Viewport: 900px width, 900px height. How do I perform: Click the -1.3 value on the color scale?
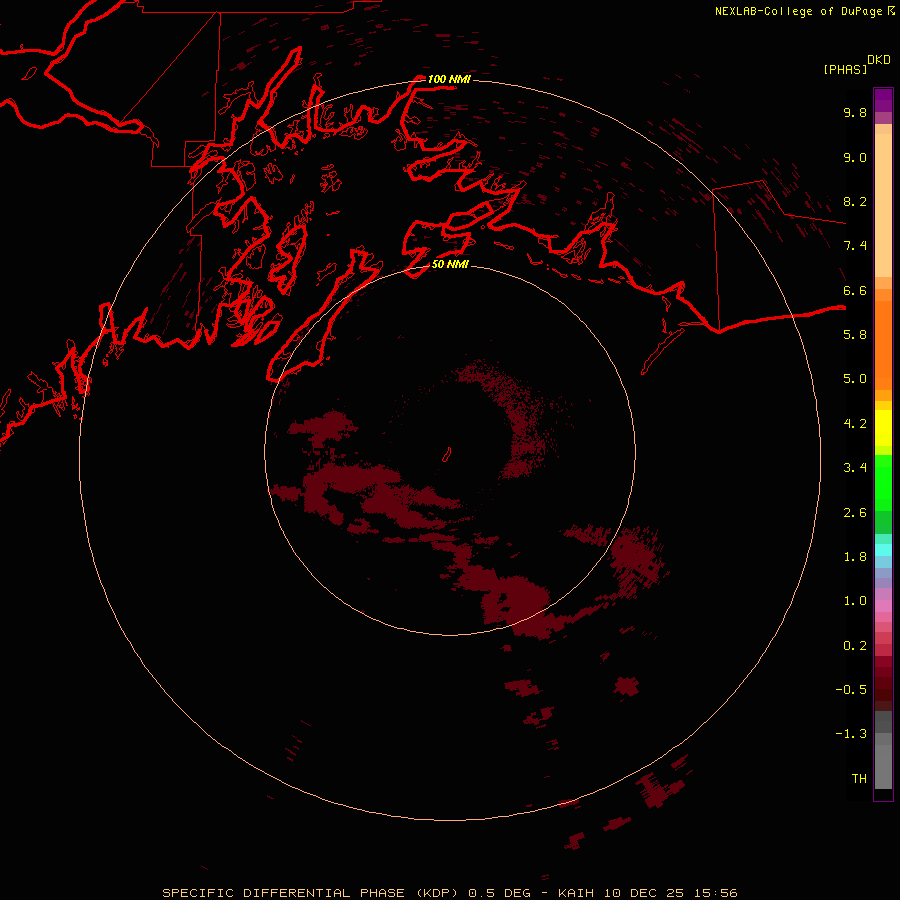coord(851,734)
